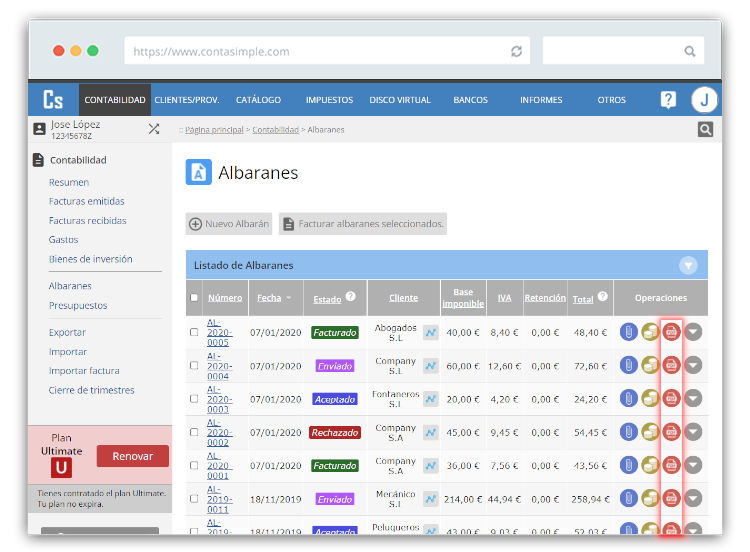Click the attachment clip icon for AL-2020-0004
750x552 pixels.
point(629,365)
